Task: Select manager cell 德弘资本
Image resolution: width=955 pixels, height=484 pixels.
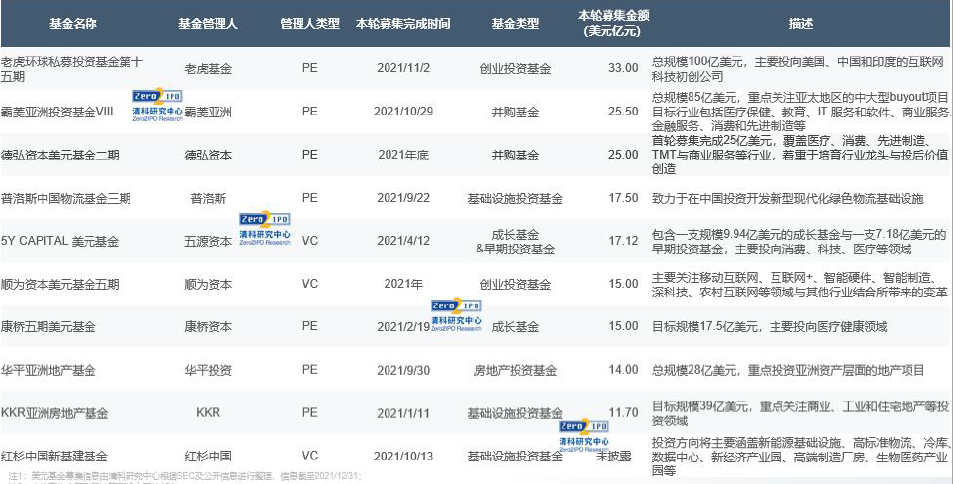Action: 208,155
